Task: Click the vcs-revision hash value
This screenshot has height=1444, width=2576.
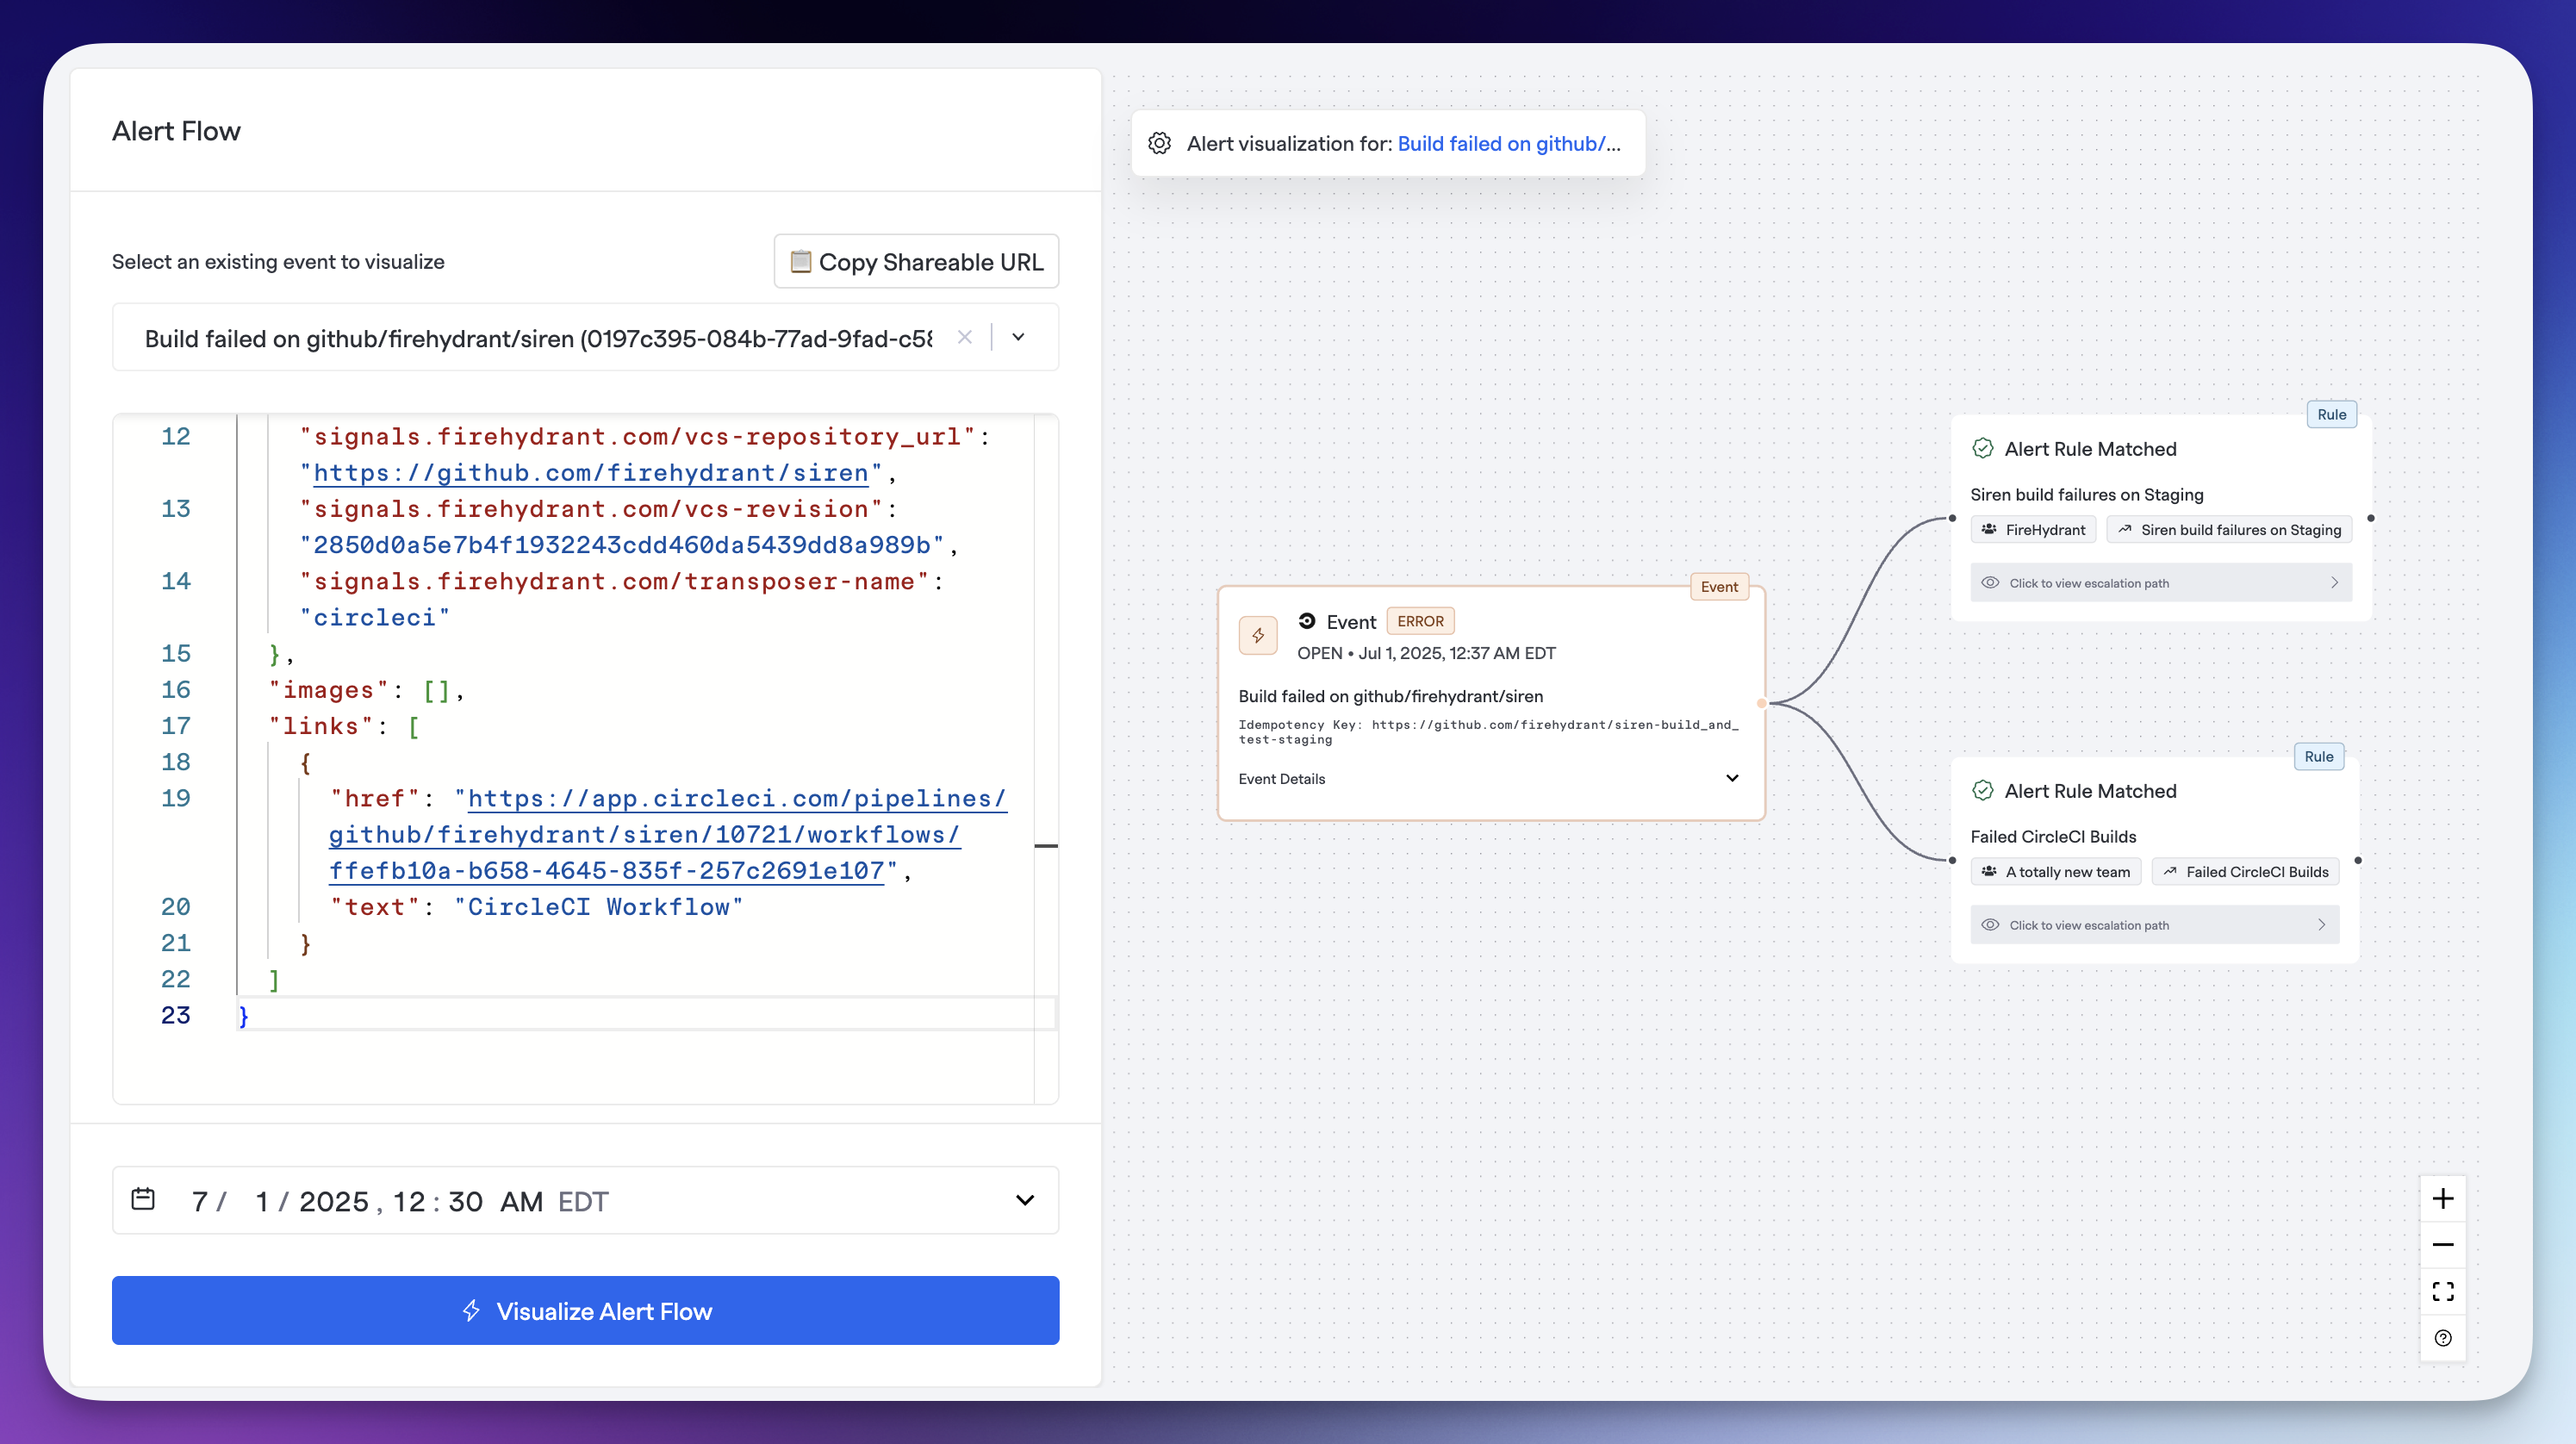Action: [x=621, y=545]
